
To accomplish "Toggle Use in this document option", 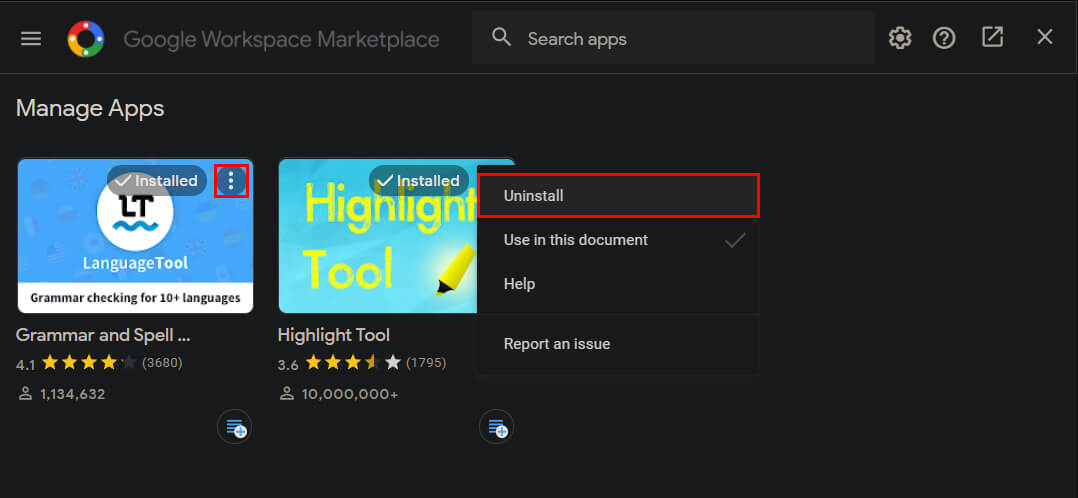I will [x=618, y=240].
